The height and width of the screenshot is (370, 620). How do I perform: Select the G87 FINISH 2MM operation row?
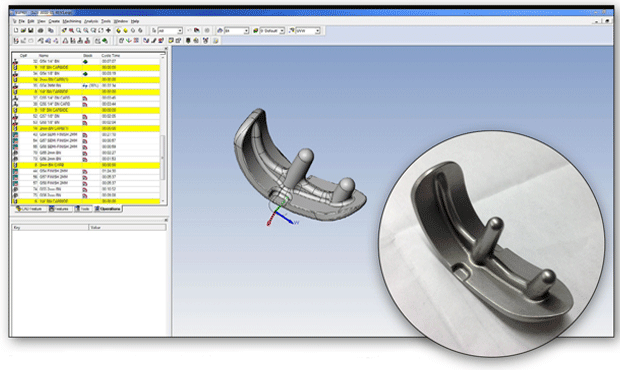coord(86,177)
